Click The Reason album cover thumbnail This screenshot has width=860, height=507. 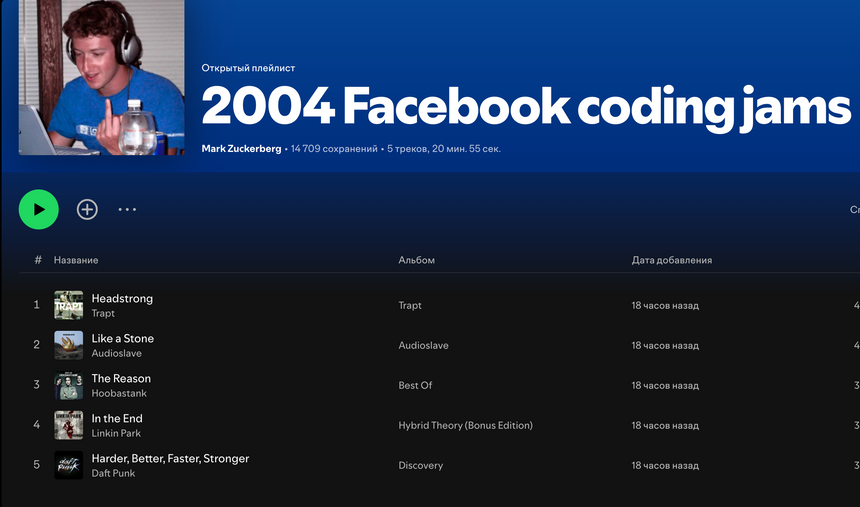69,385
